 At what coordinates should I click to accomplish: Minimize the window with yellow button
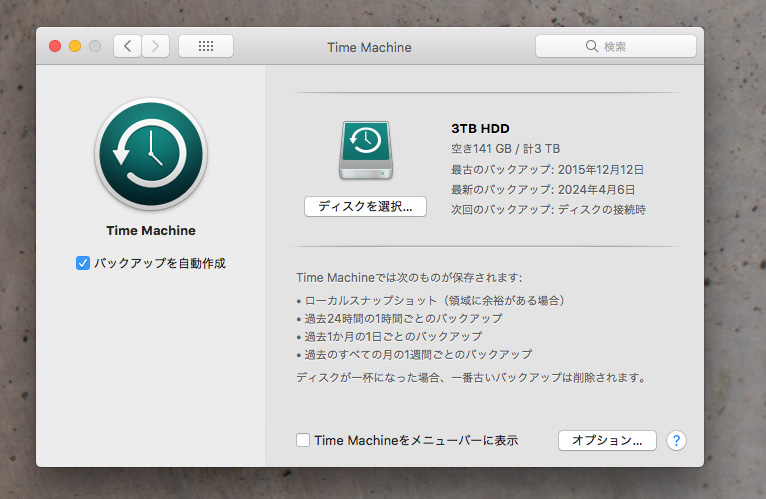coord(75,46)
